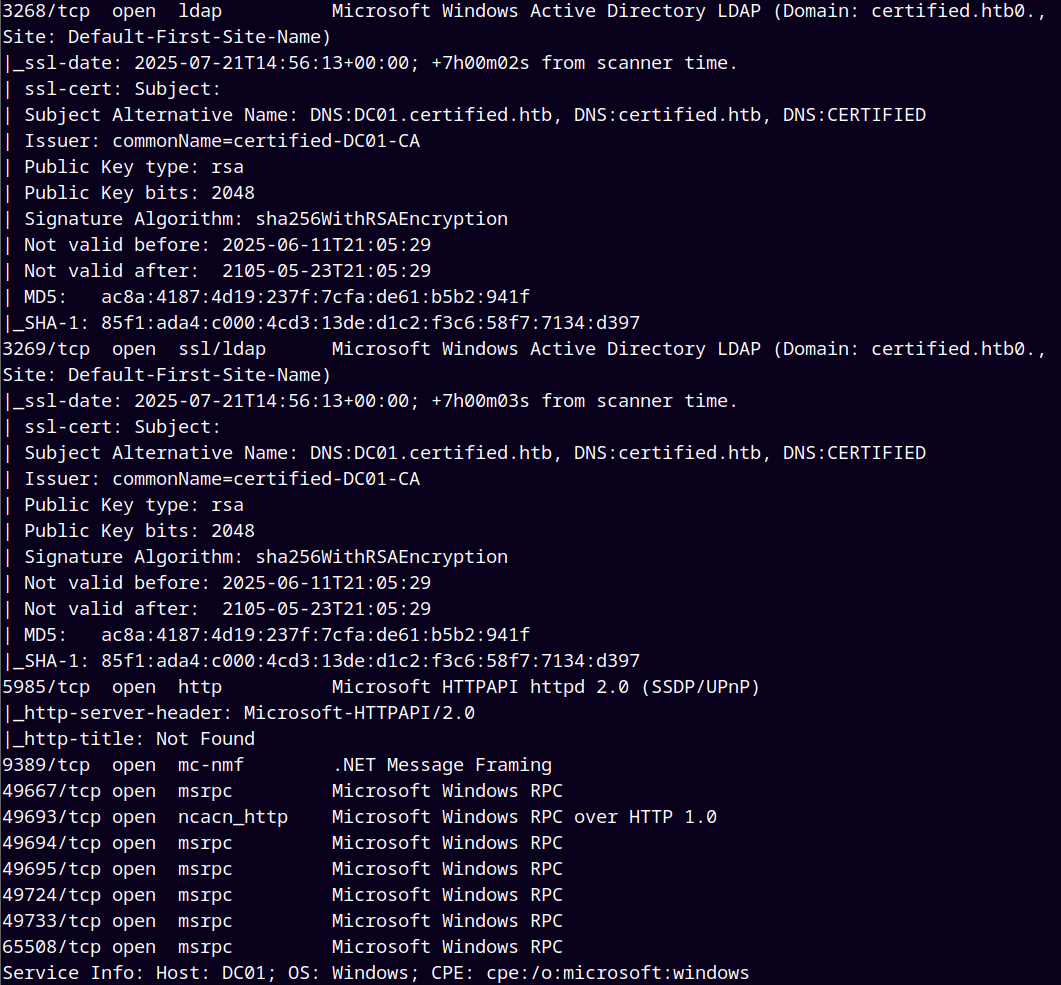Click the ncacn_http service name
This screenshot has height=985, width=1061.
click(x=233, y=817)
